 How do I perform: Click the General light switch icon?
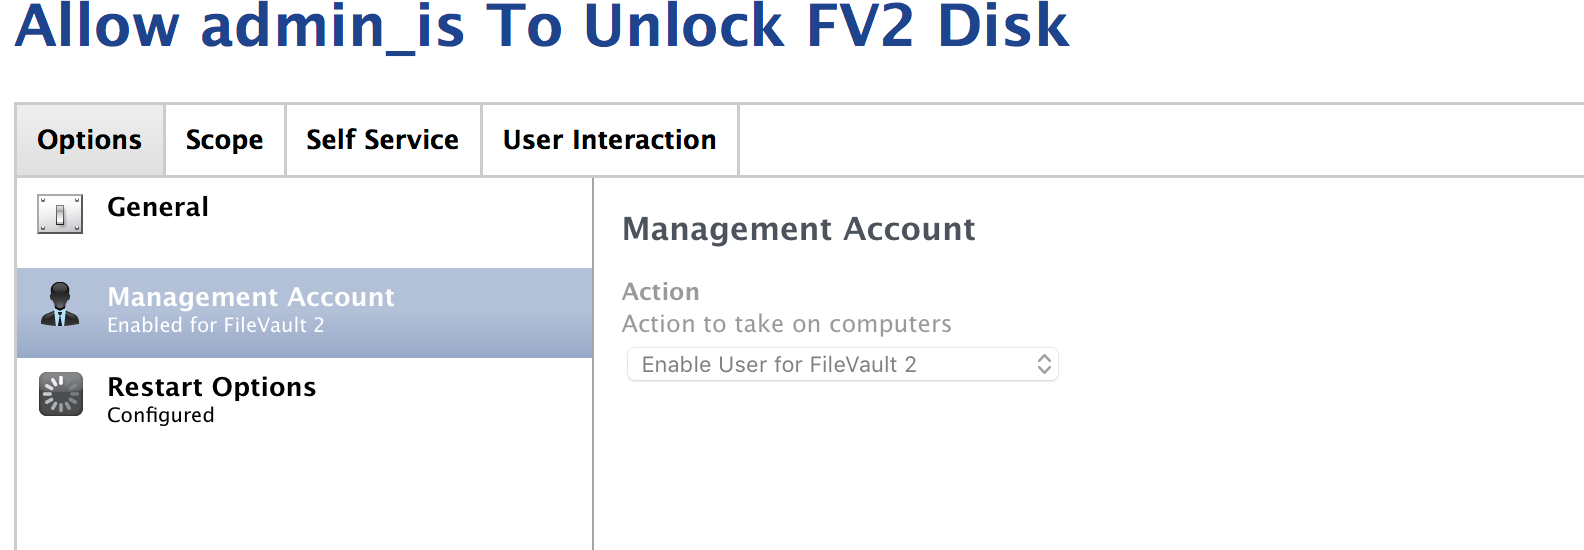(60, 214)
